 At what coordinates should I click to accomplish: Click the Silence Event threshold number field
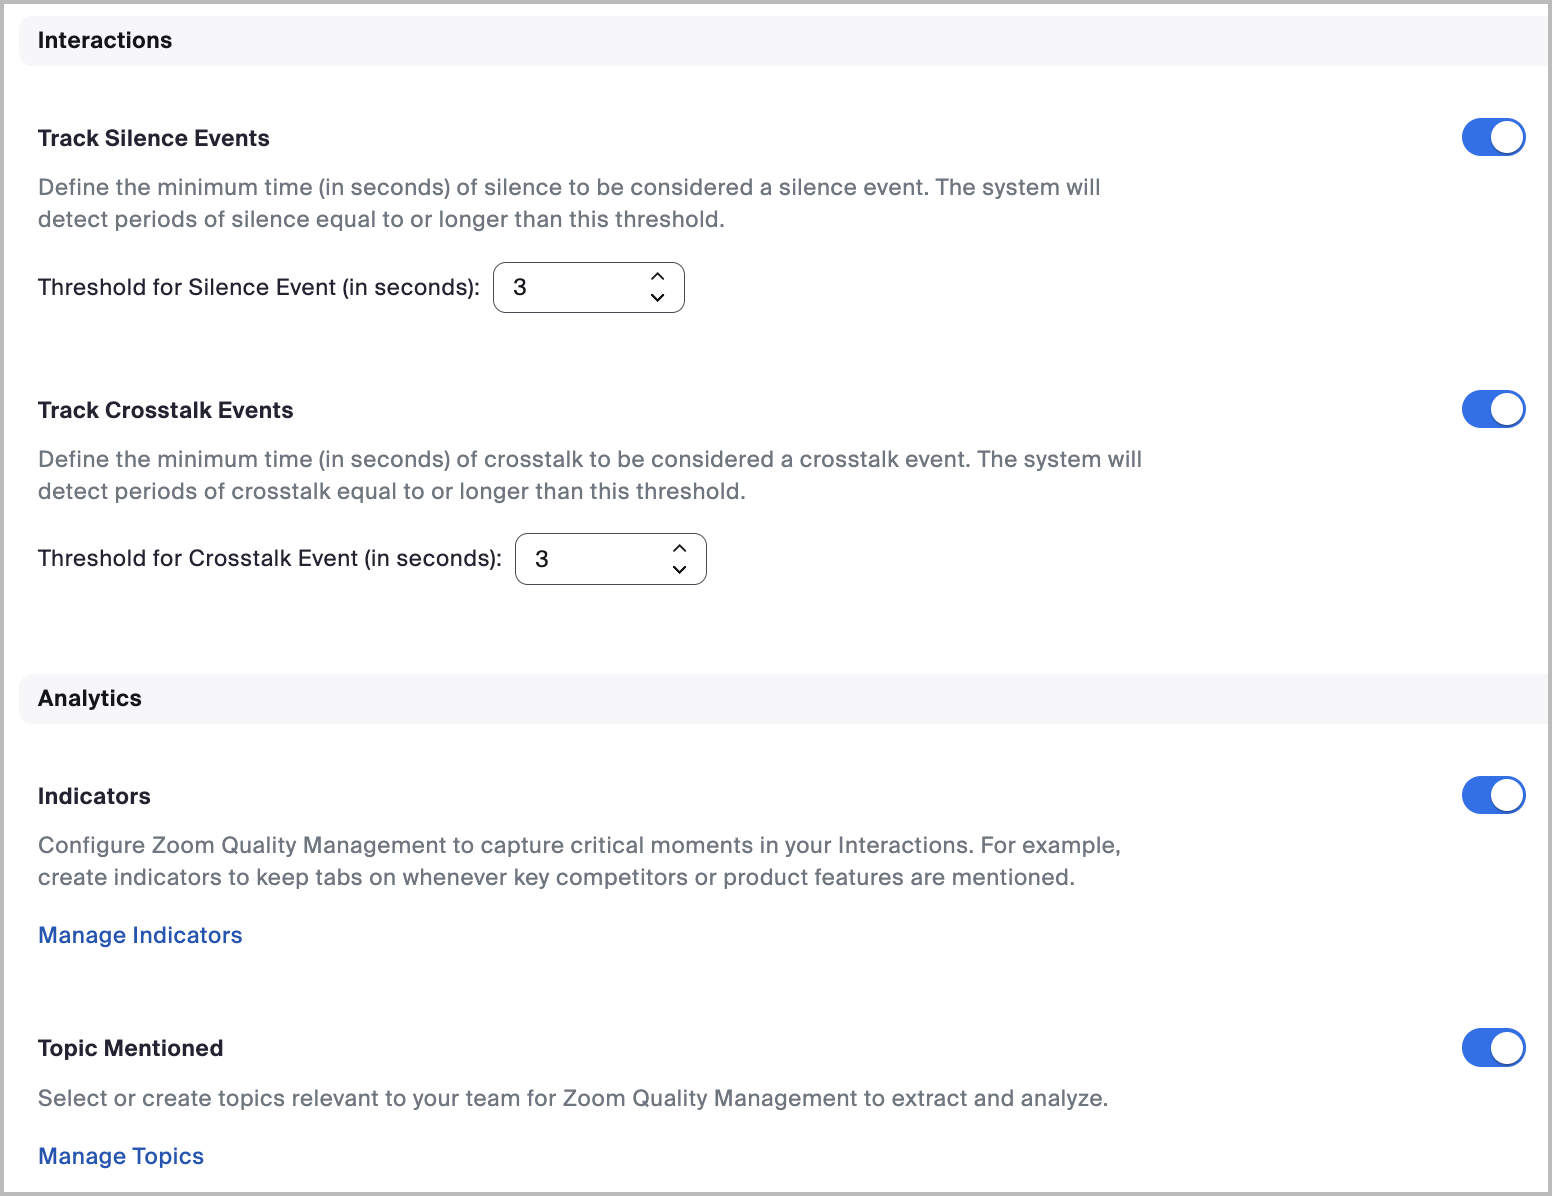(x=570, y=288)
